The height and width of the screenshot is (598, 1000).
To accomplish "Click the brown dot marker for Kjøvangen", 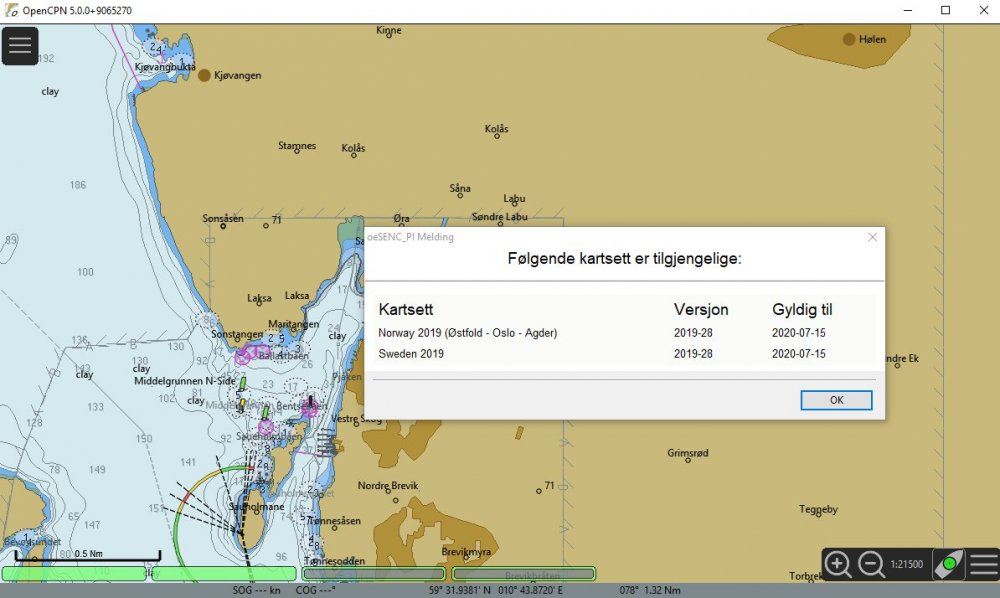I will tap(204, 75).
